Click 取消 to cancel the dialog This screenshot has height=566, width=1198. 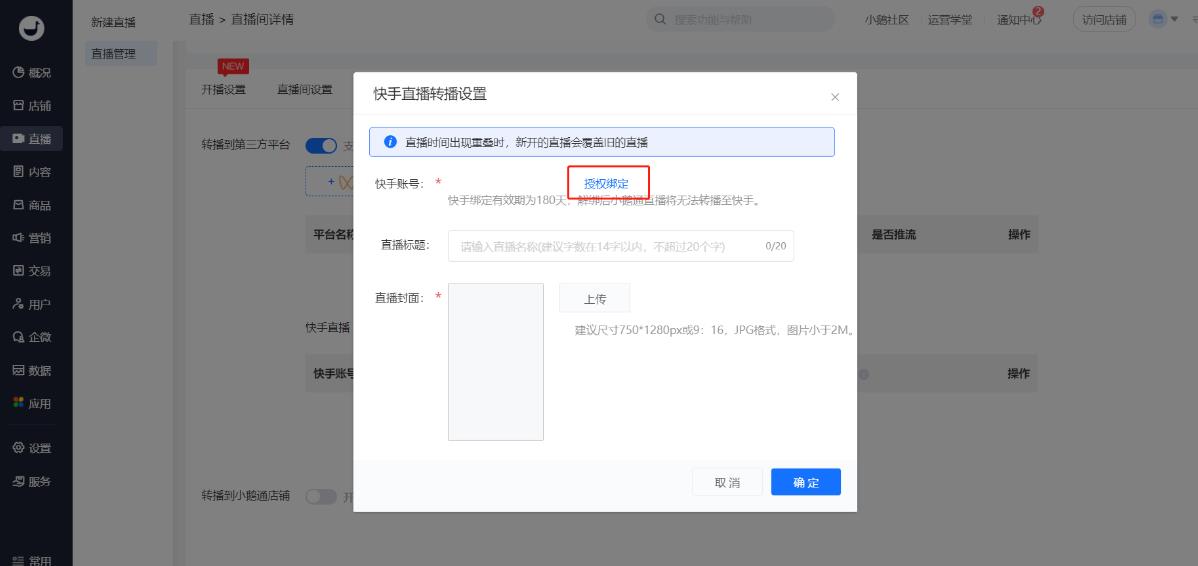point(727,482)
